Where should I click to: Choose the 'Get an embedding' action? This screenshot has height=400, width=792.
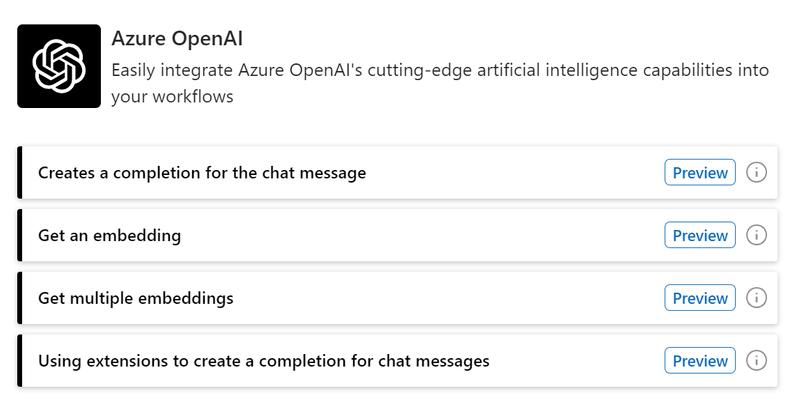(x=110, y=236)
